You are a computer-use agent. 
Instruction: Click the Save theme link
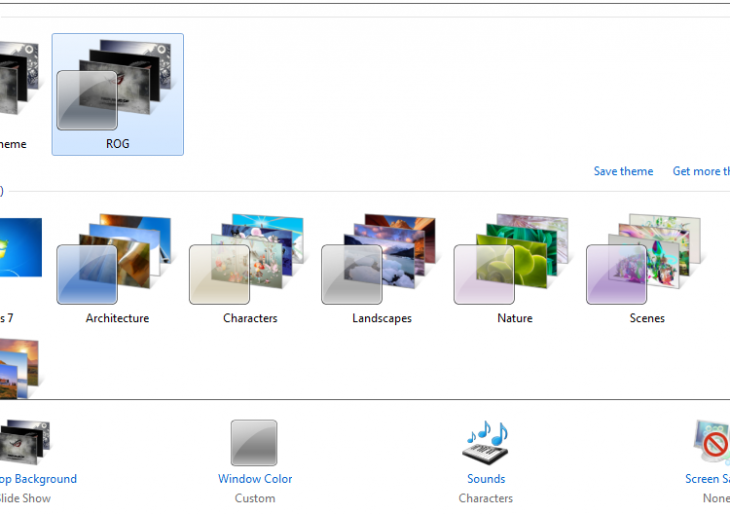pyautogui.click(x=623, y=171)
